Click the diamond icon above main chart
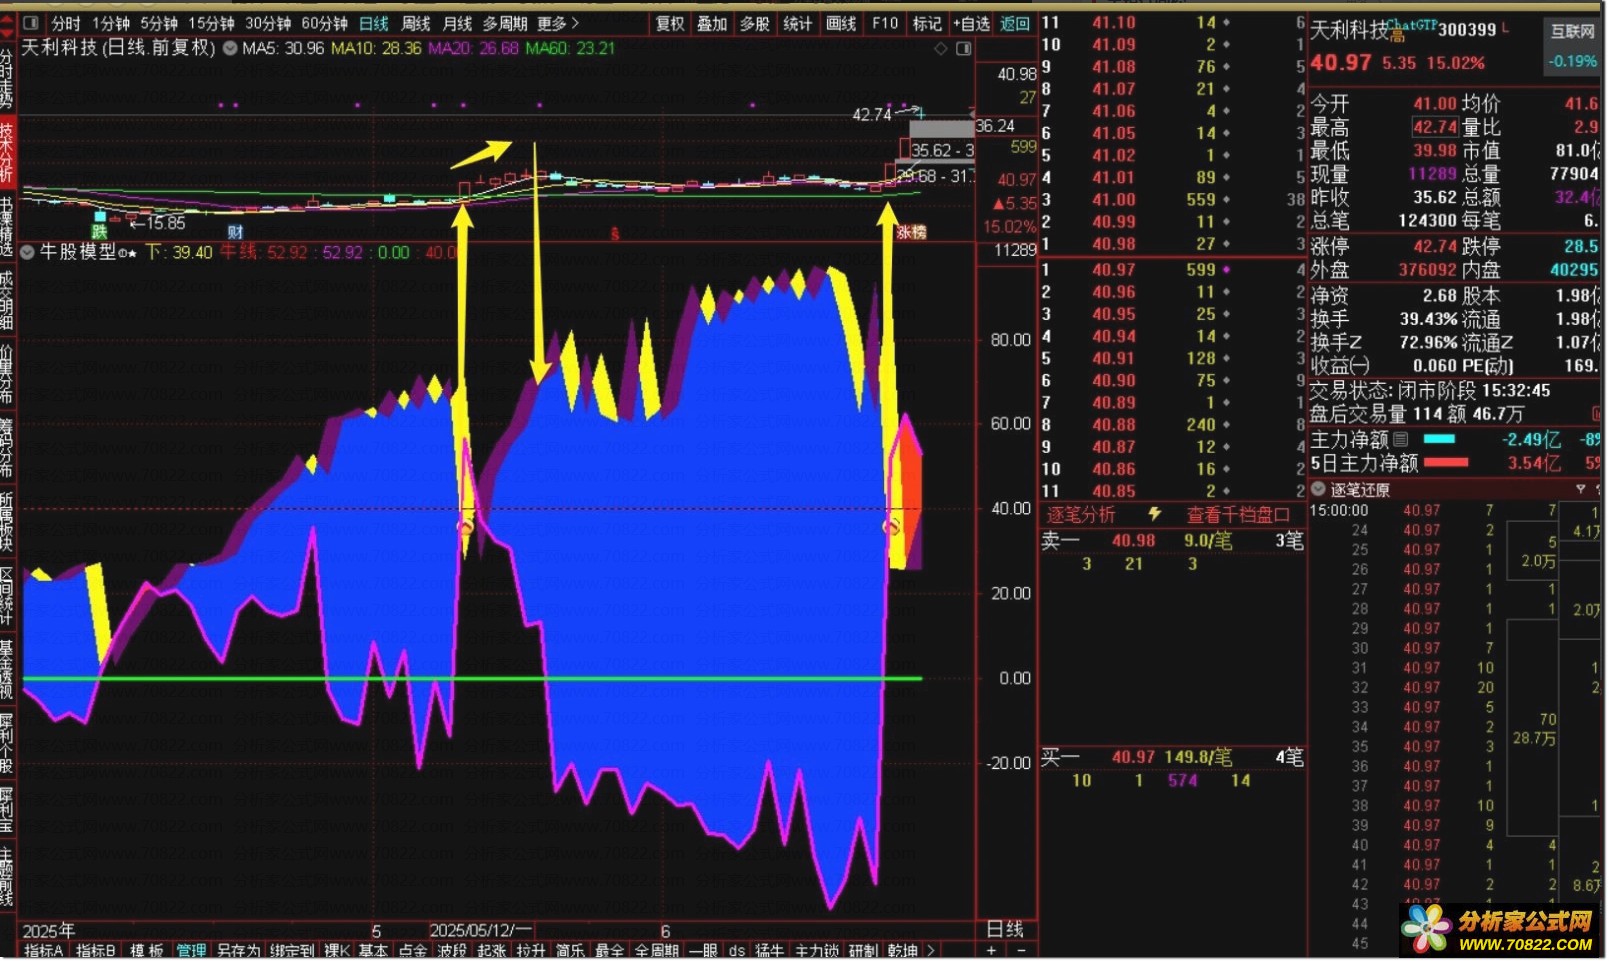1609x961 pixels. pos(940,48)
